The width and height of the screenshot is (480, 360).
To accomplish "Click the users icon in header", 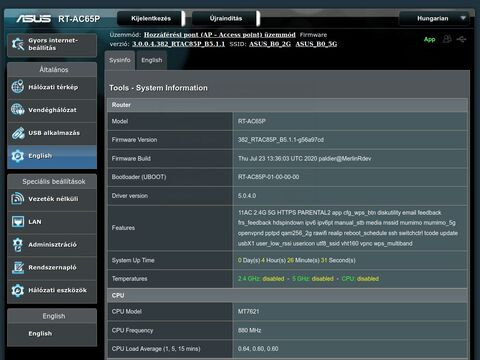I will point(447,39).
